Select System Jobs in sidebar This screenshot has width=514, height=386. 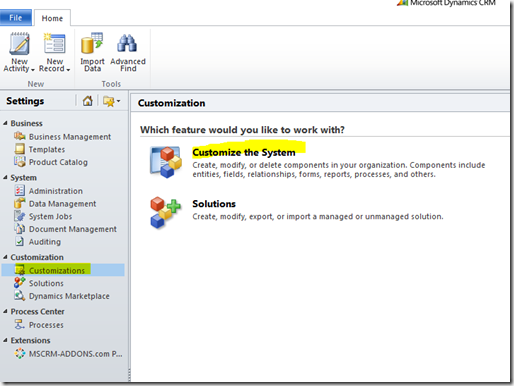click(50, 216)
